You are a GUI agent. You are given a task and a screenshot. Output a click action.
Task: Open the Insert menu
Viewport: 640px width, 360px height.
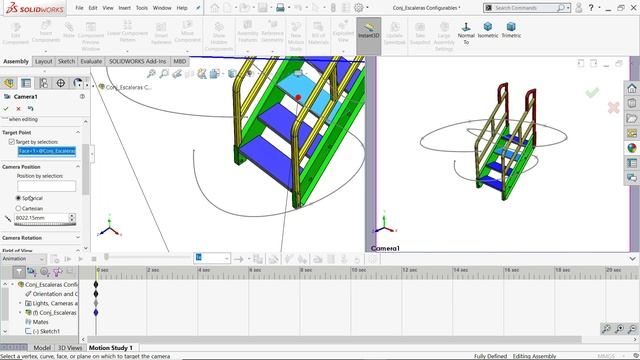[x=124, y=8]
